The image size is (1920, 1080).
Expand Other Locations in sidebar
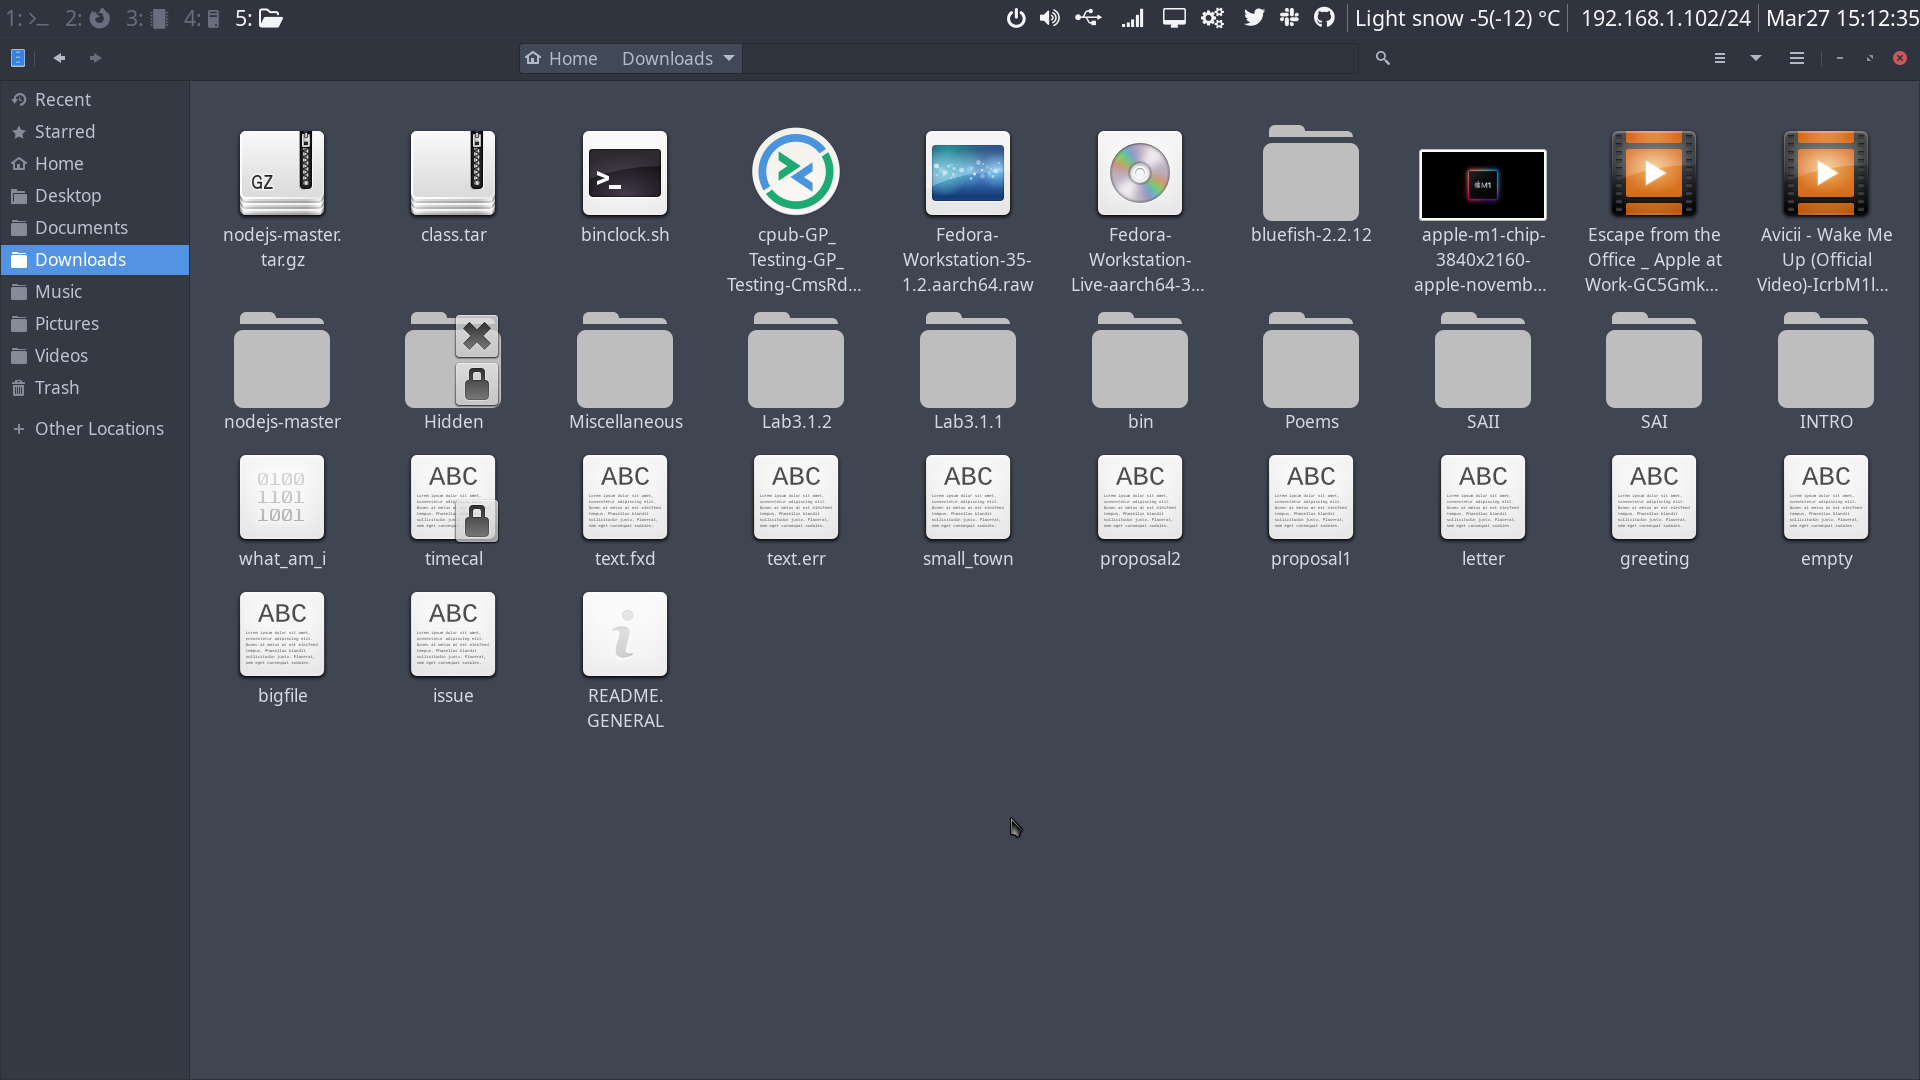click(18, 427)
